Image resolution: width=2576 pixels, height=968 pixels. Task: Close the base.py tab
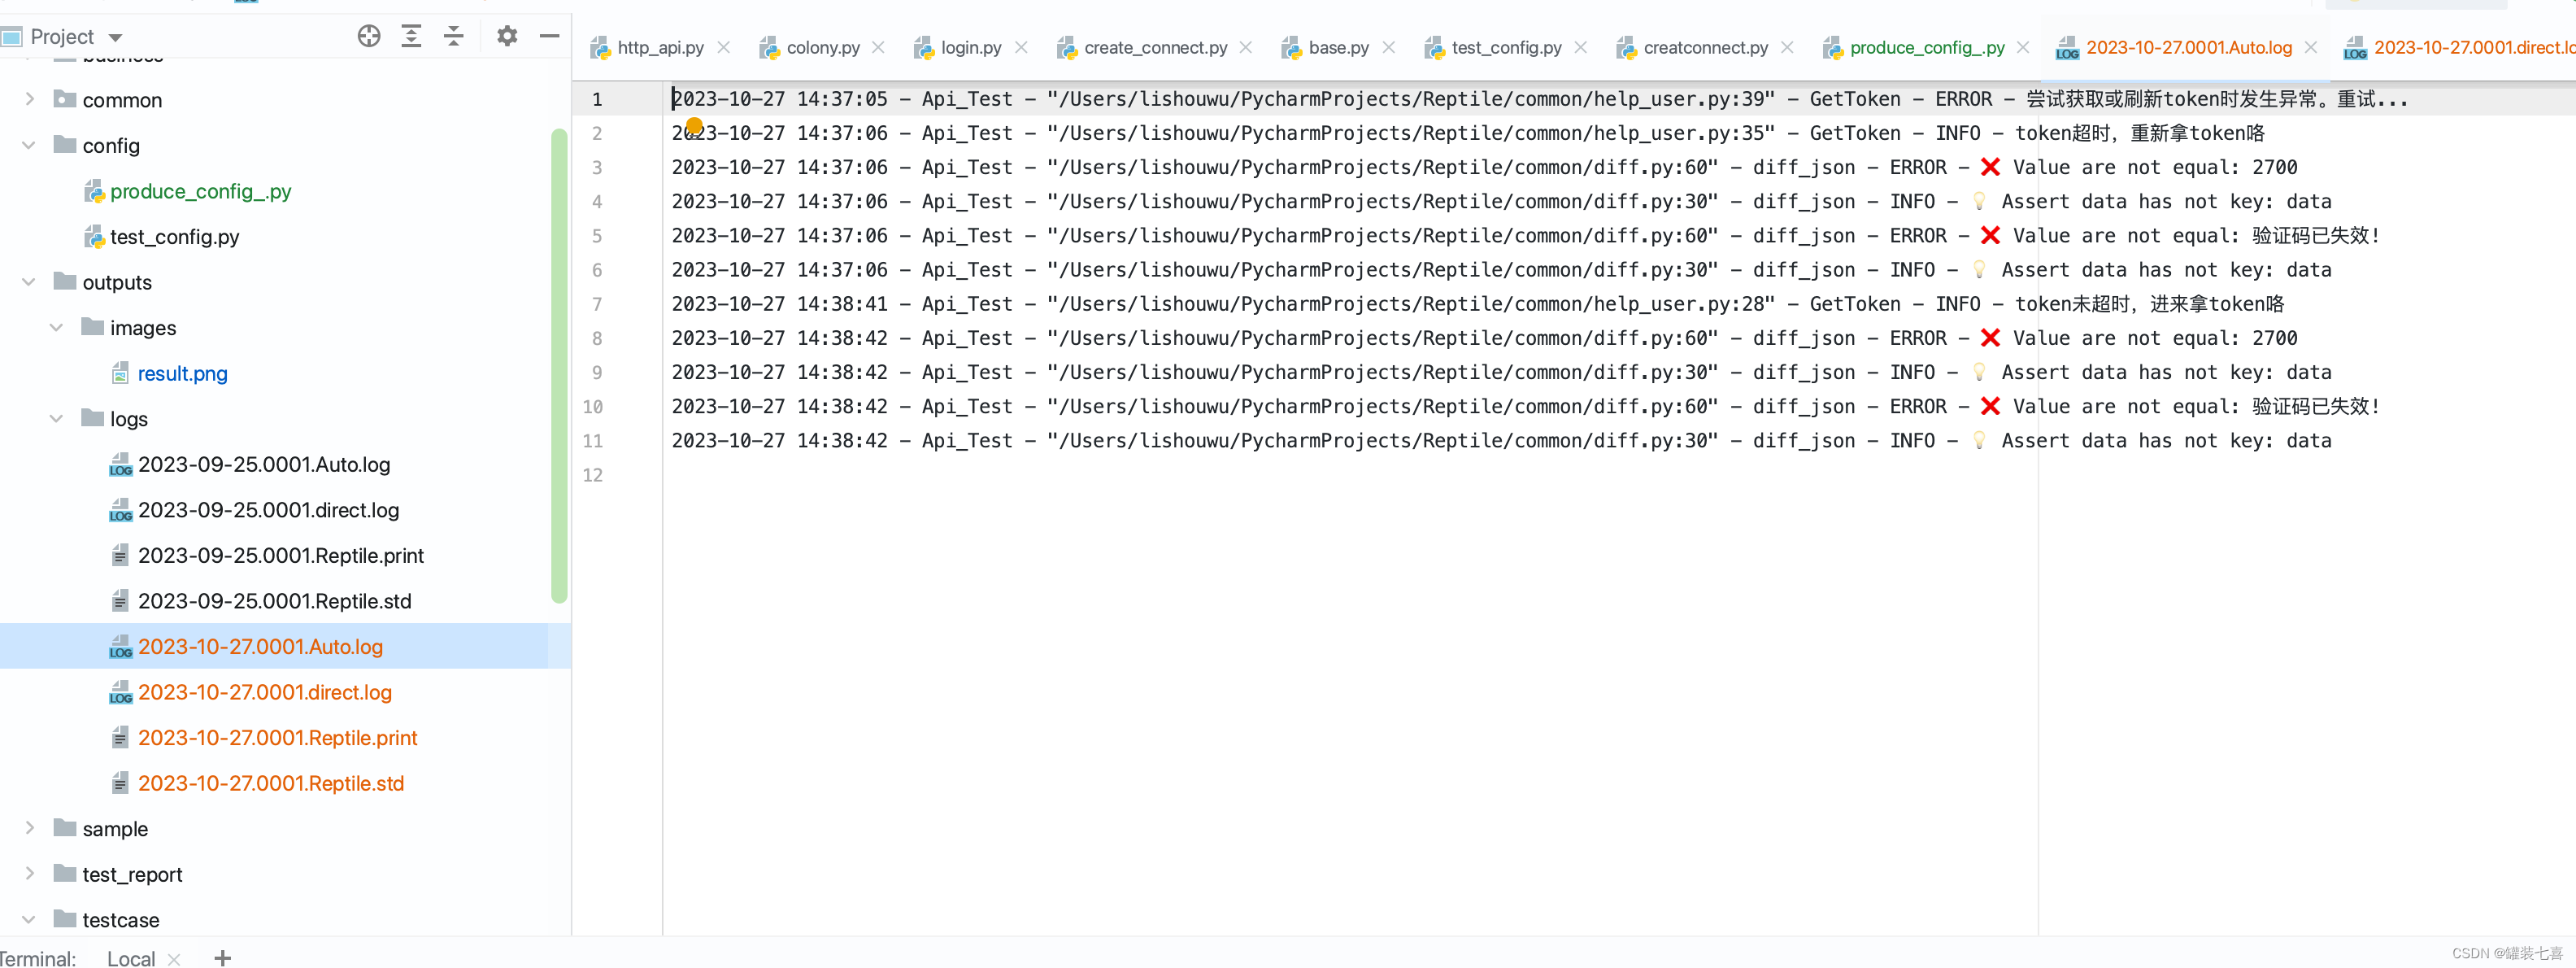1389,47
